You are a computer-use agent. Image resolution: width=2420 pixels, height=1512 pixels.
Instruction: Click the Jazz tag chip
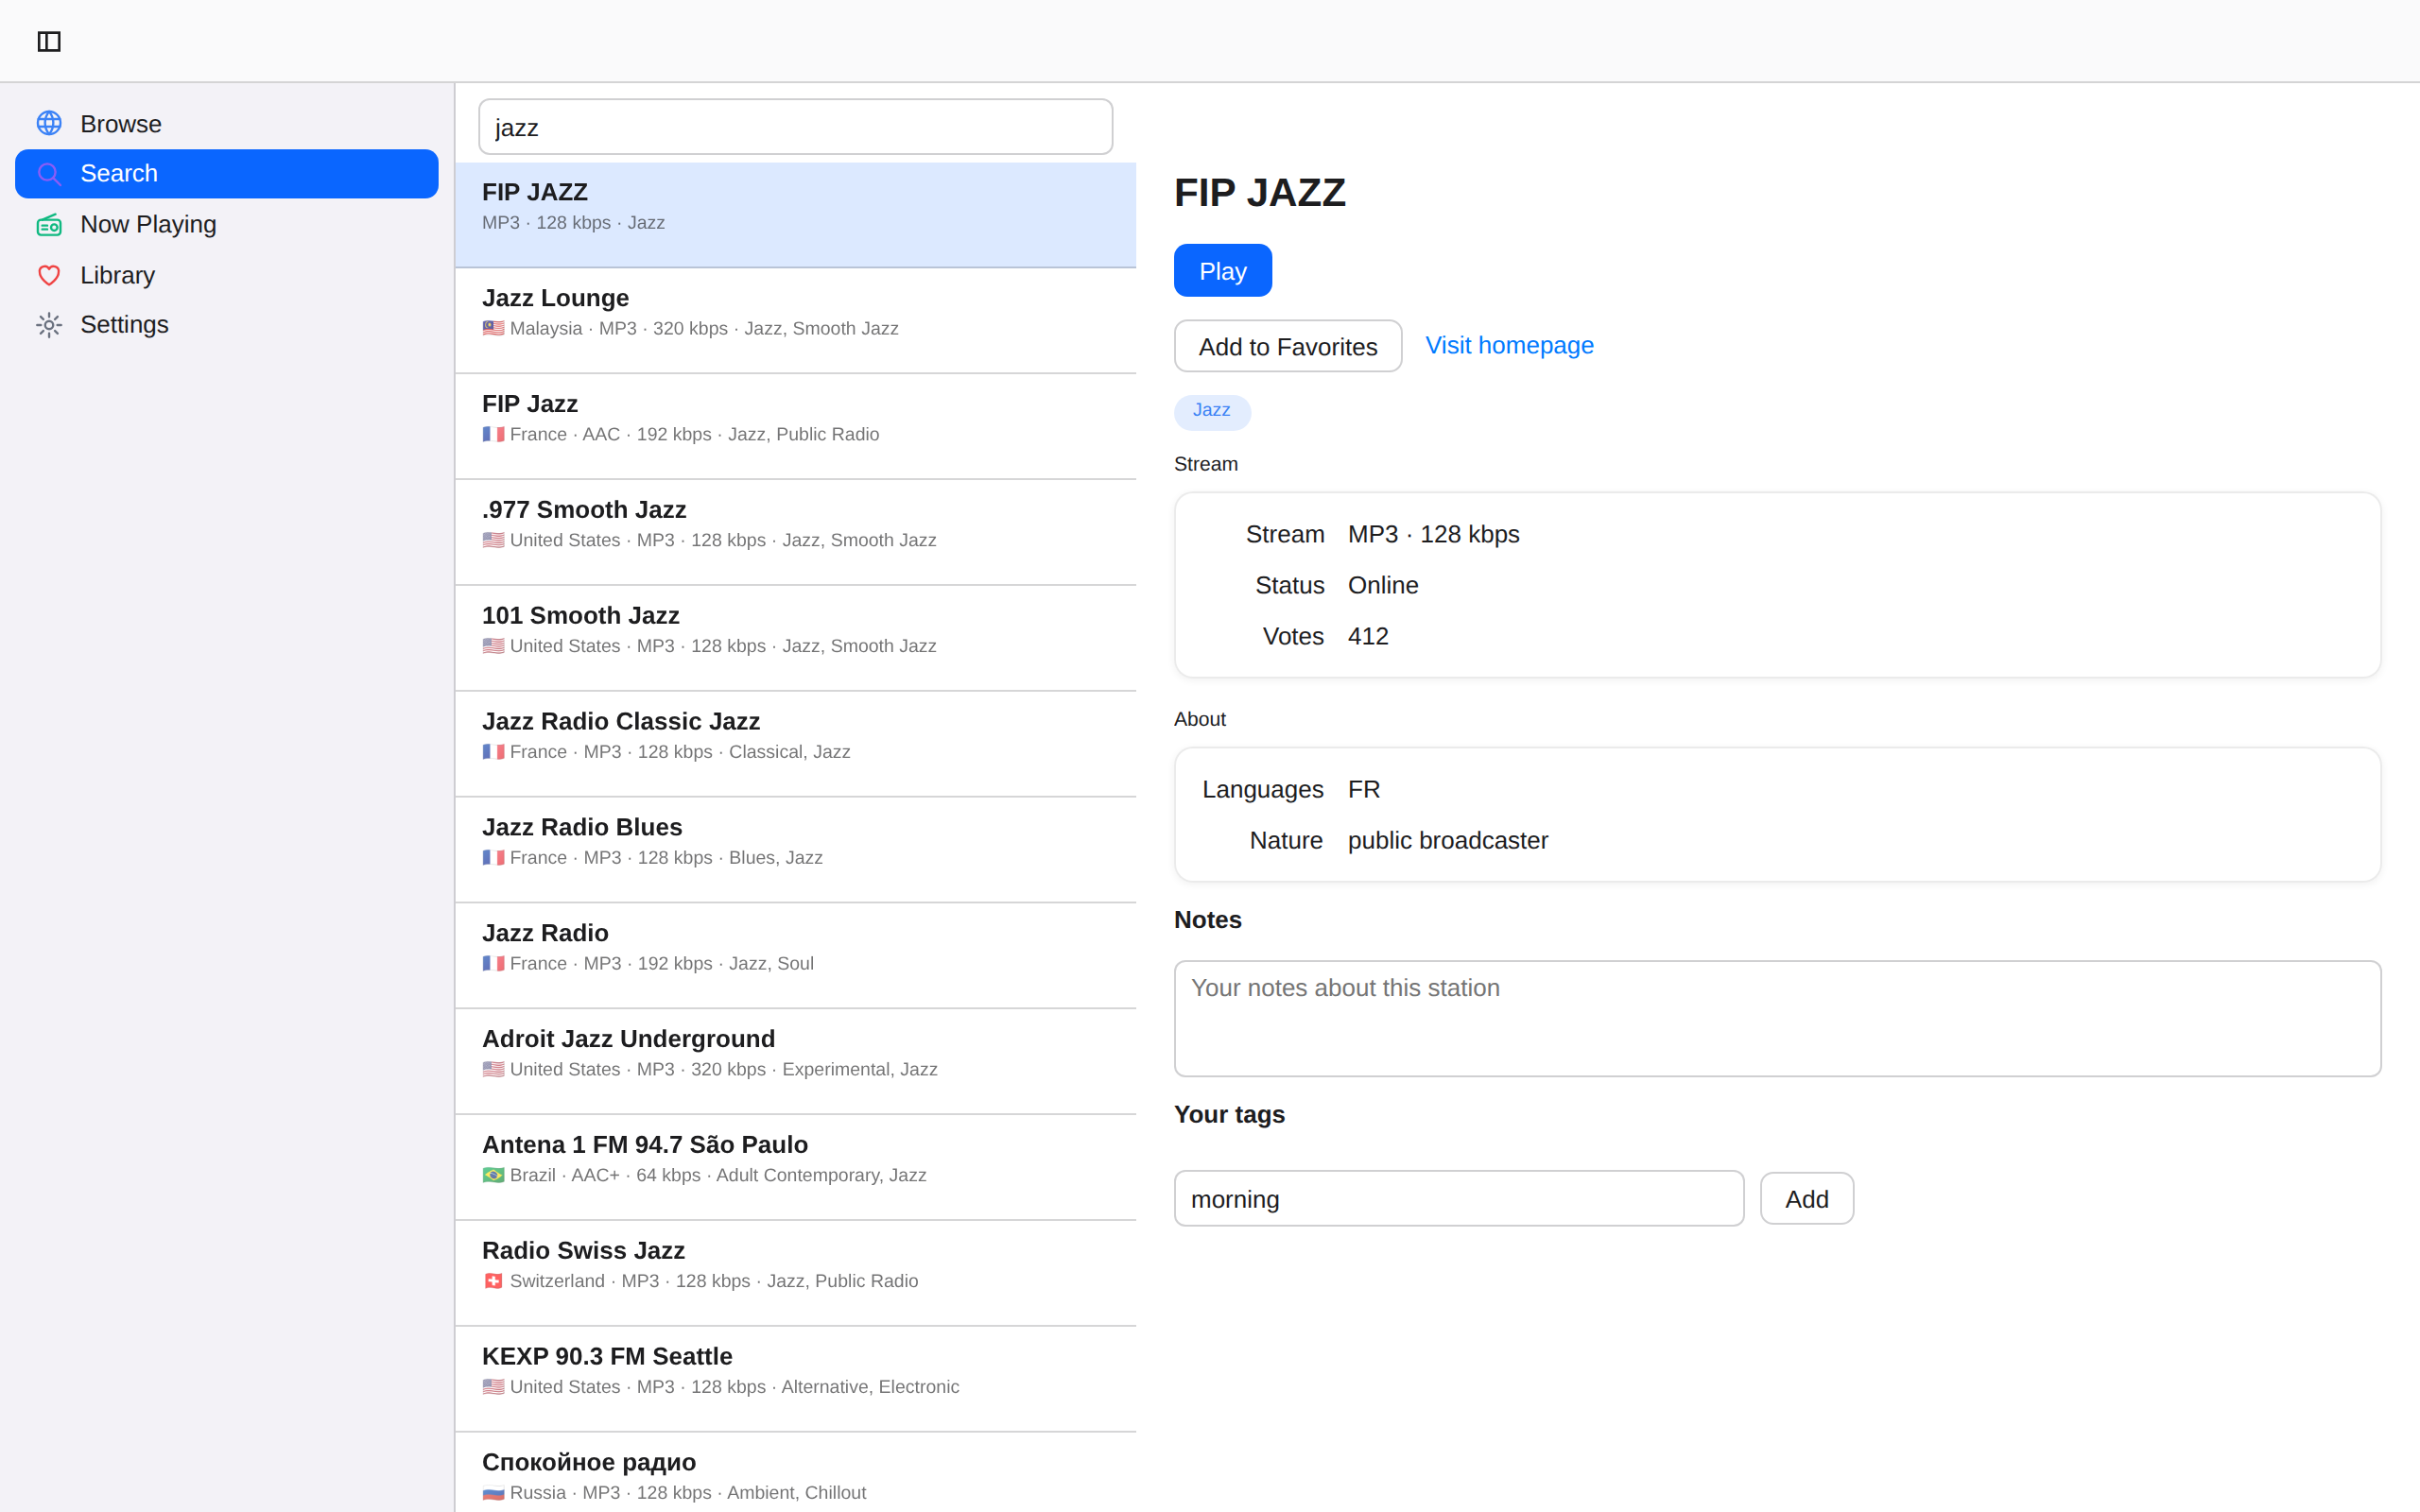(1212, 411)
